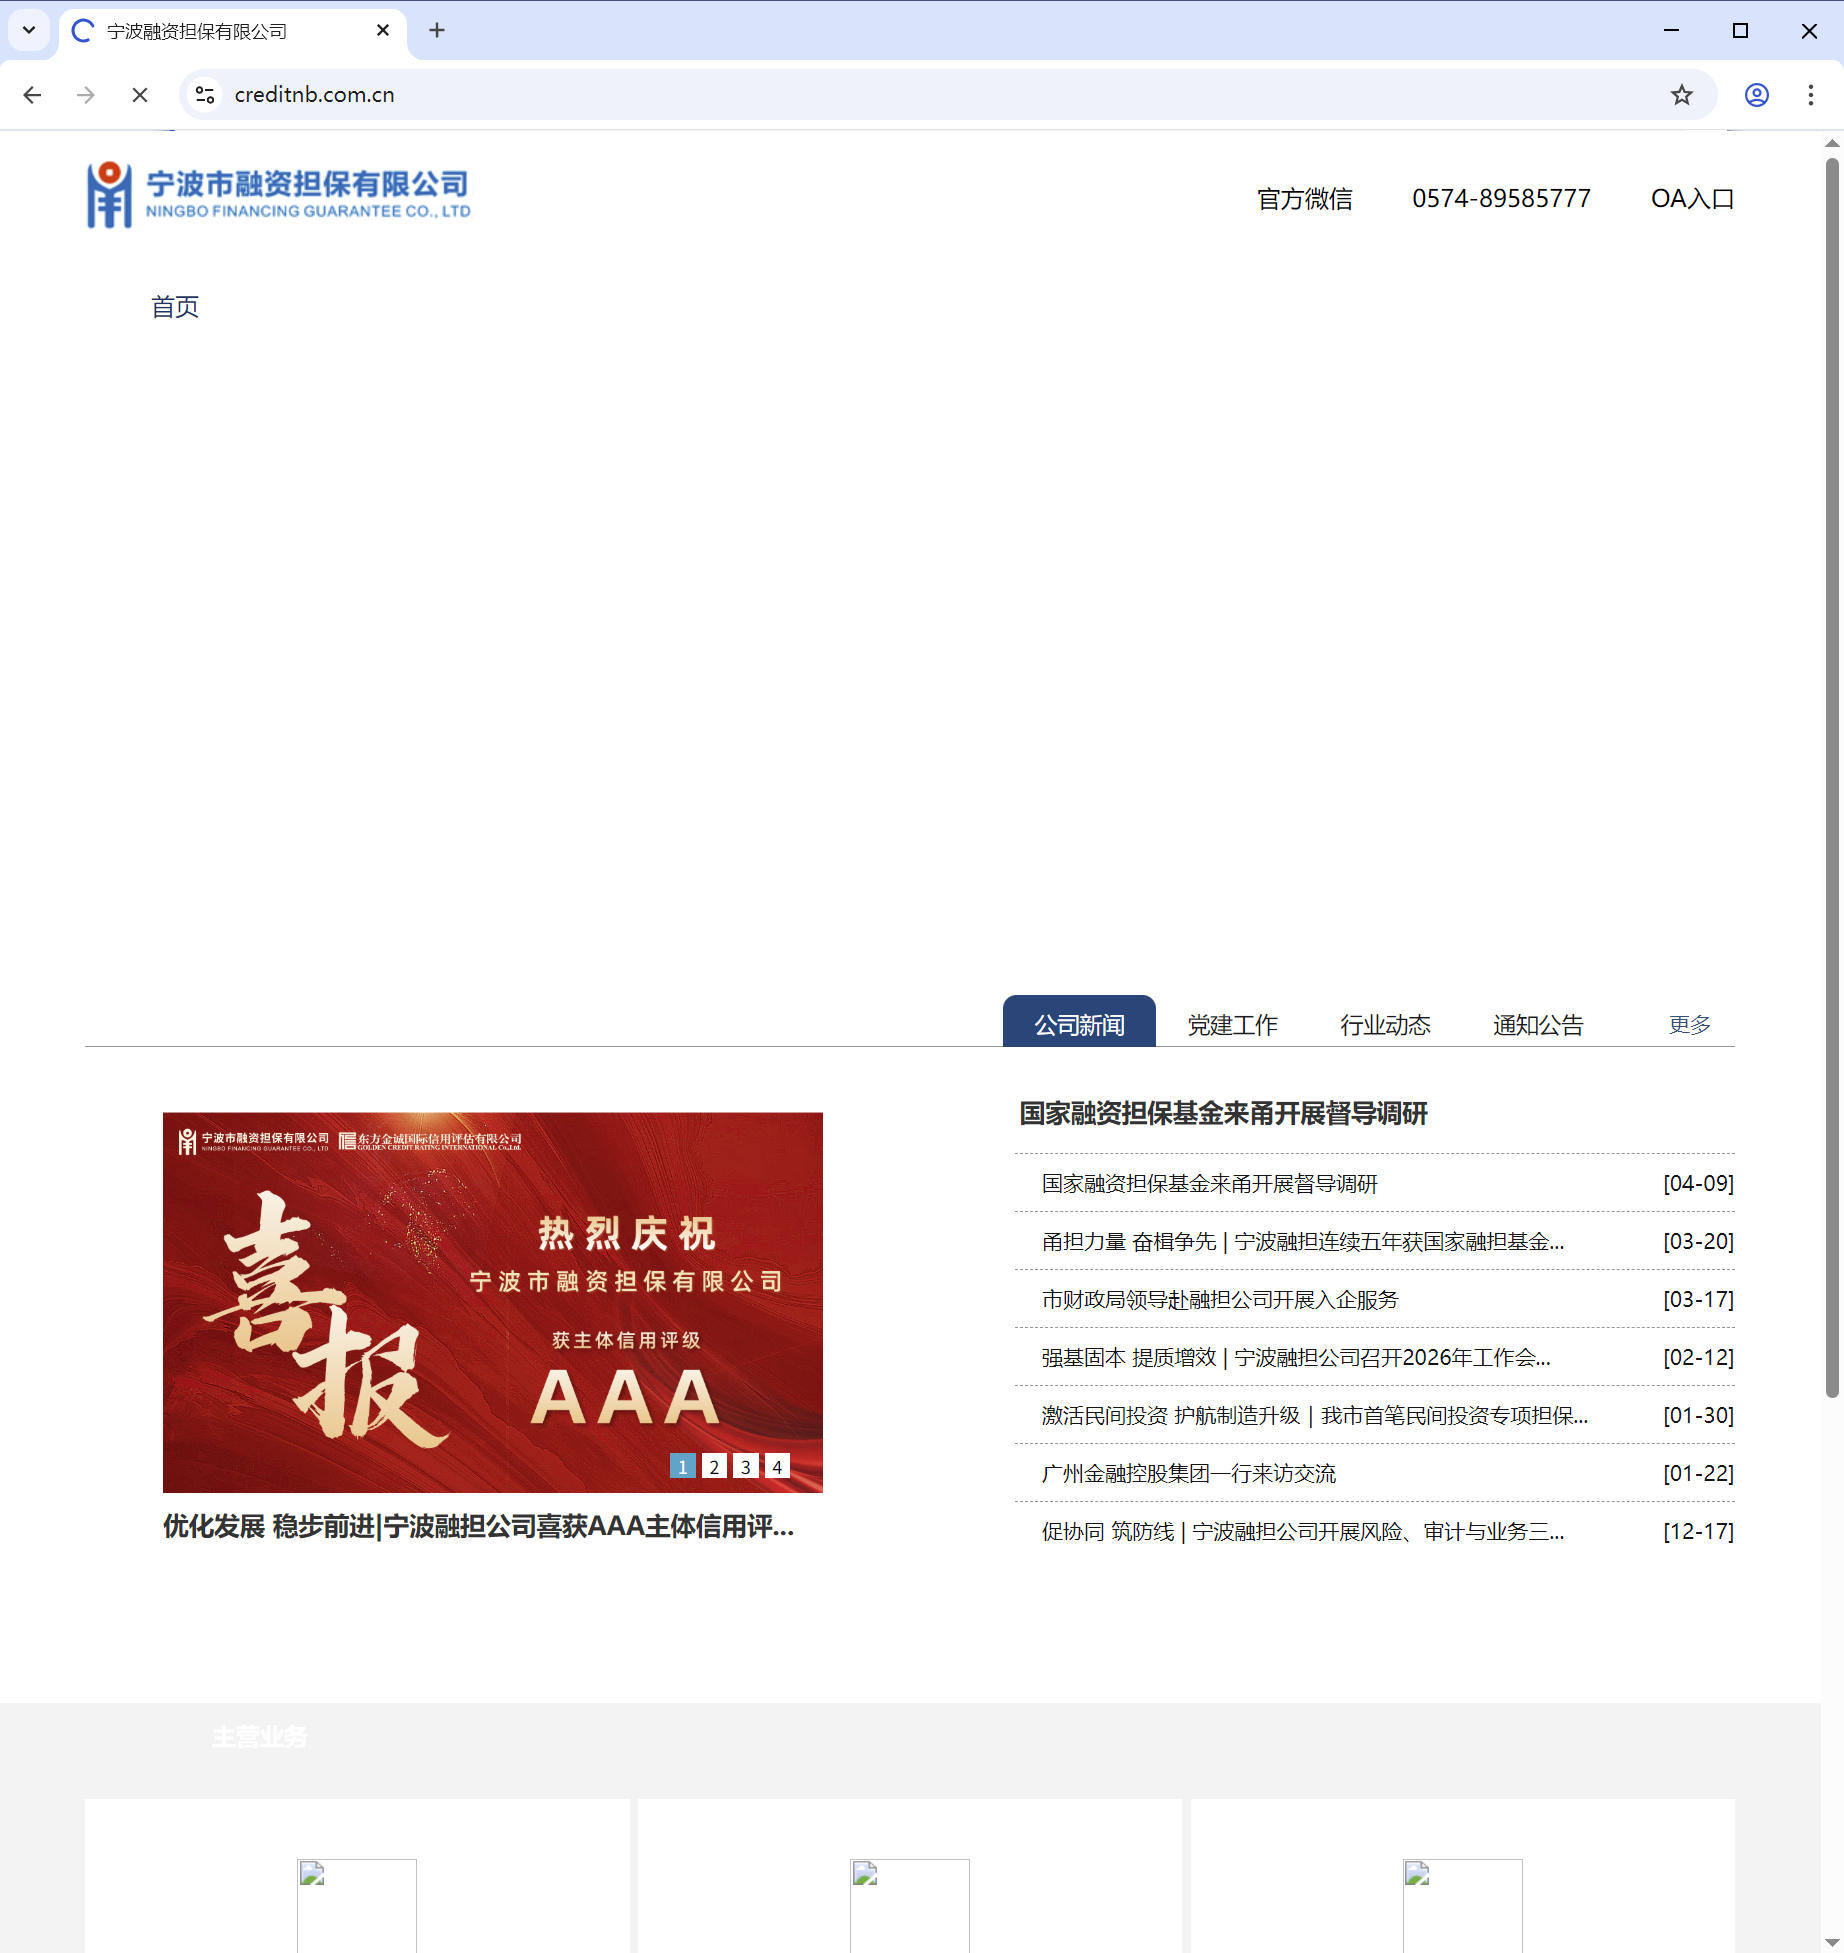Stop page loading with X button

point(140,95)
